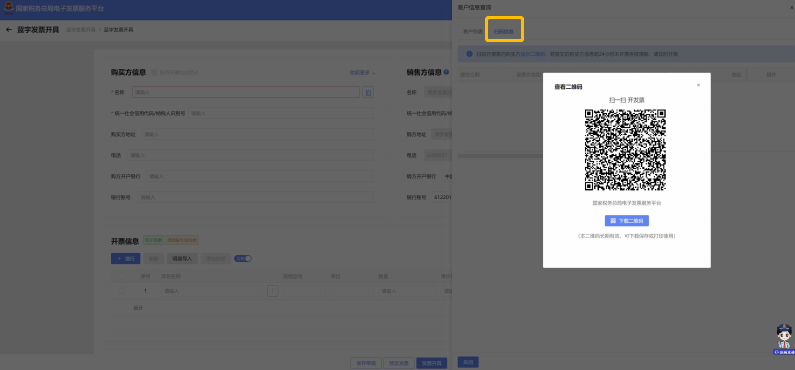Click the breadcrumb 蓝字发票开具 link
795x370 pixels.
[81, 30]
